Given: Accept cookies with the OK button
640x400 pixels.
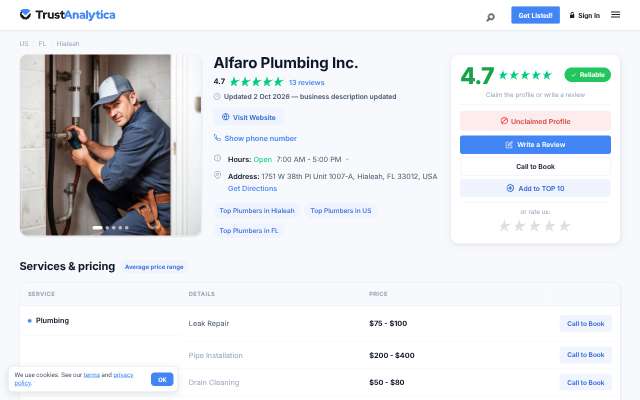Looking at the screenshot, I should click(x=162, y=379).
